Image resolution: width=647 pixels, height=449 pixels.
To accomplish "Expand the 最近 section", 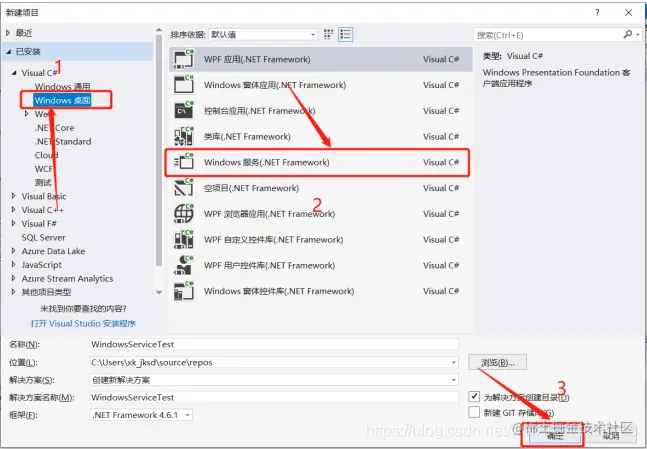I will pyautogui.click(x=8, y=33).
